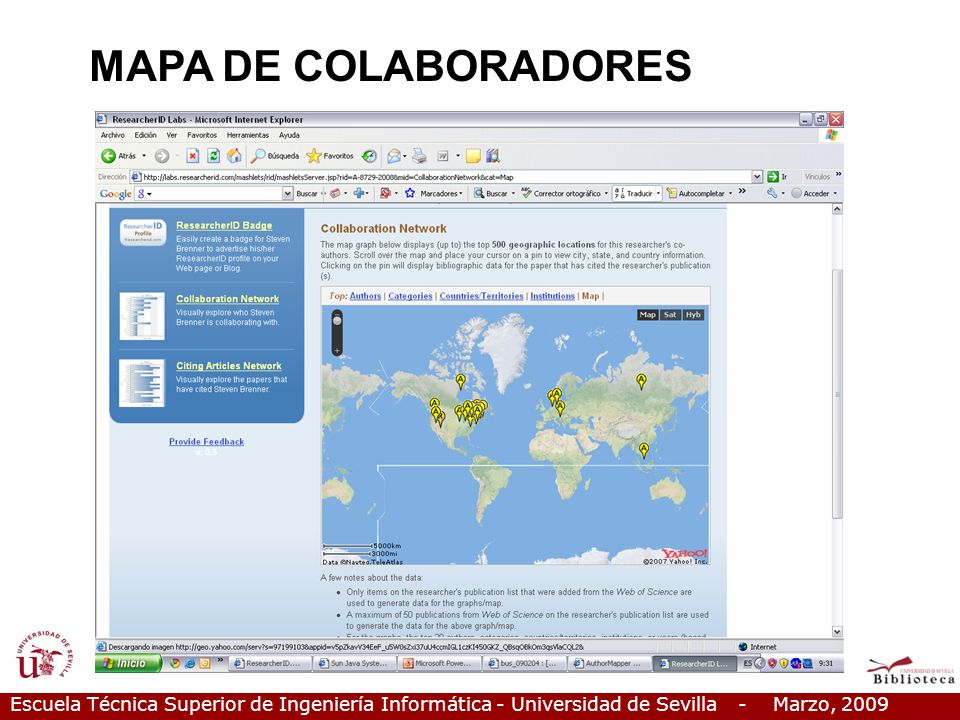Click the Google toolbar wrench settings icon
The image size is (960, 720).
pyautogui.click(x=772, y=193)
